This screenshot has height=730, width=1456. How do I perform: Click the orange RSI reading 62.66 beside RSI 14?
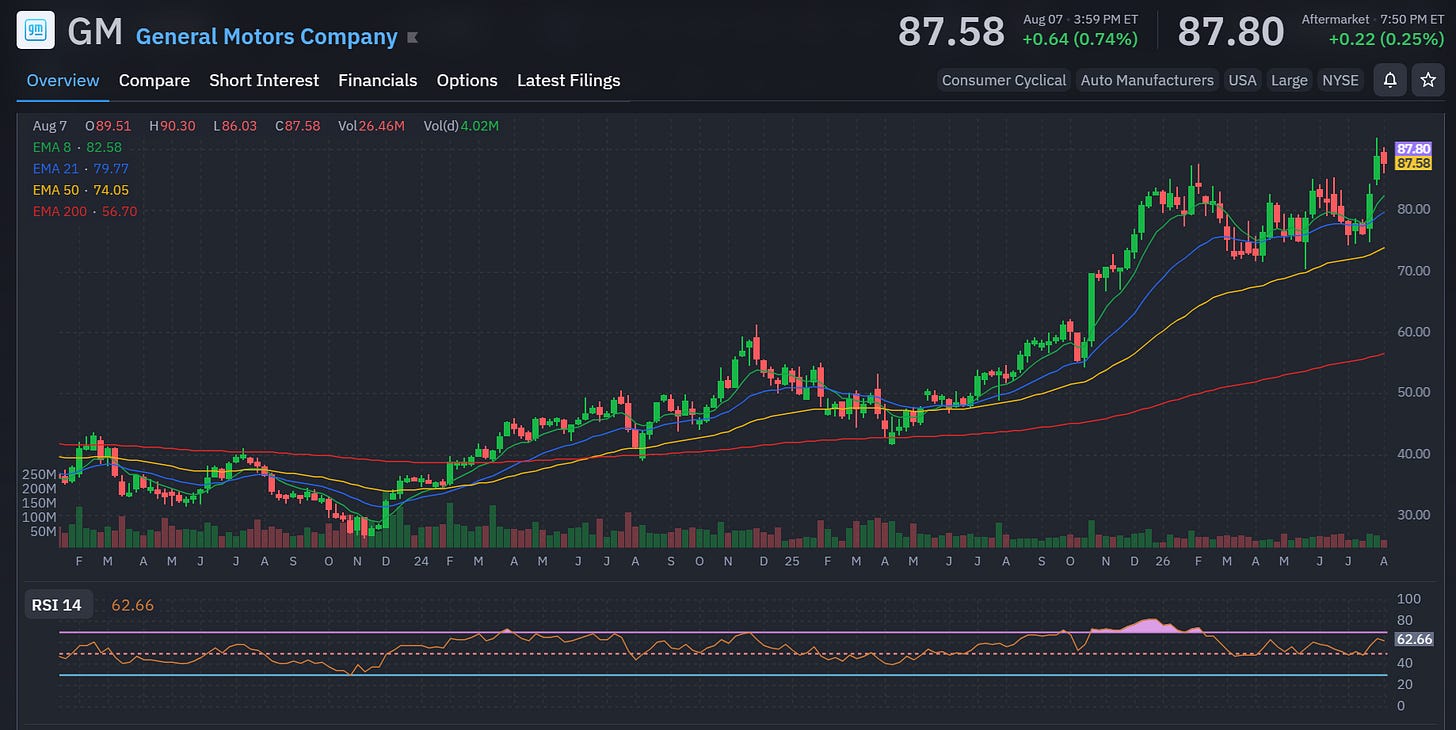133,605
